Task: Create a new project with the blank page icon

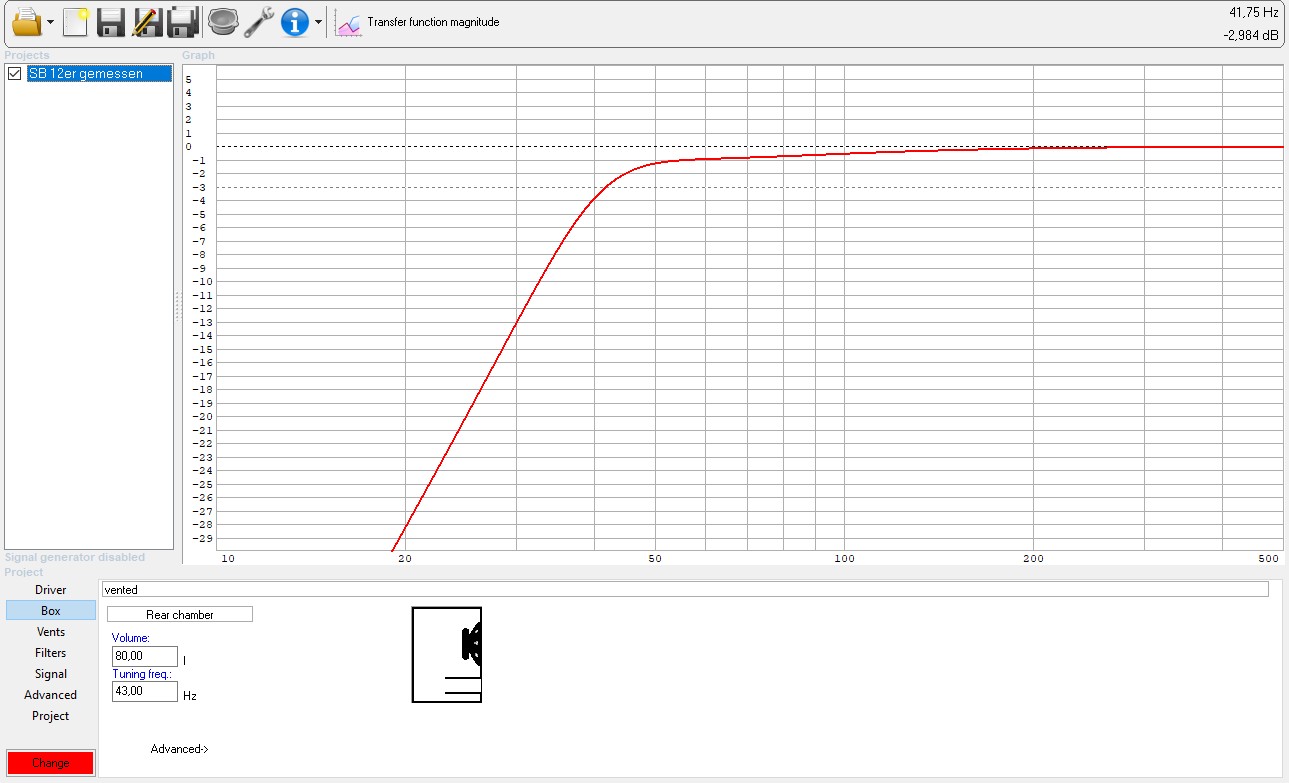Action: (x=75, y=21)
